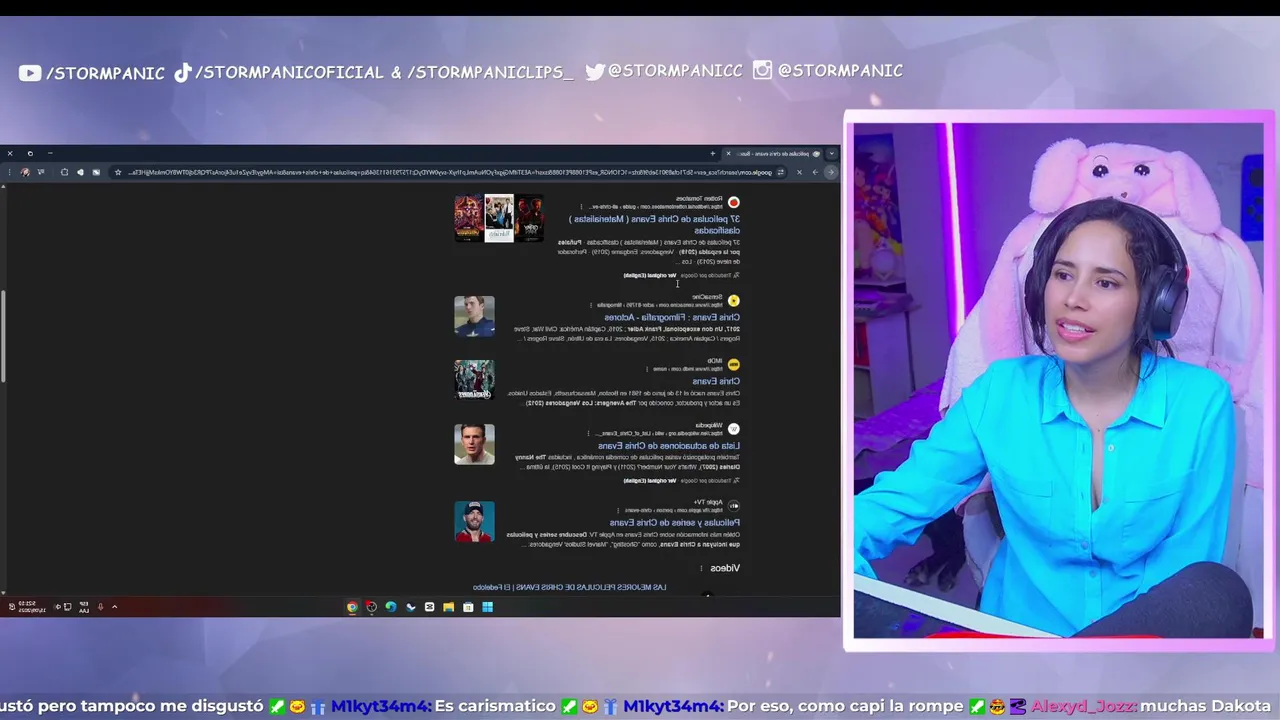Open 'Películas y series de Chris Evans' Apple TV link
Image resolution: width=1280 pixels, height=720 pixels.
point(675,522)
